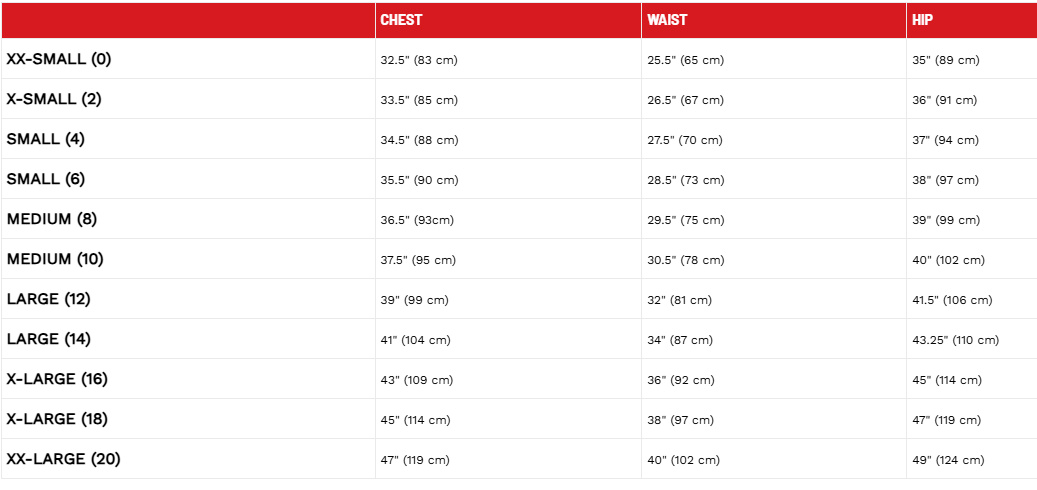Click the 32.5" (83 cm) chest cell
The width and height of the screenshot is (1037, 490).
[x=419, y=60]
